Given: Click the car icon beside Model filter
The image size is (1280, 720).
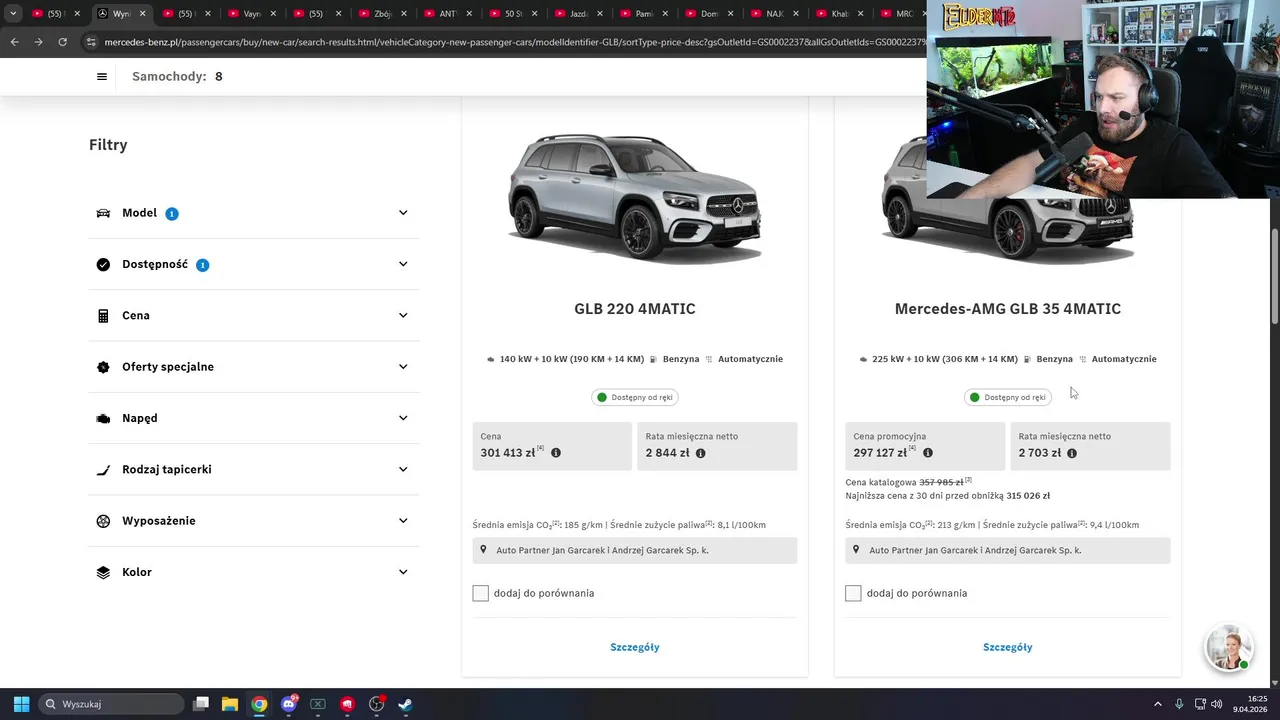Looking at the screenshot, I should 103,213.
